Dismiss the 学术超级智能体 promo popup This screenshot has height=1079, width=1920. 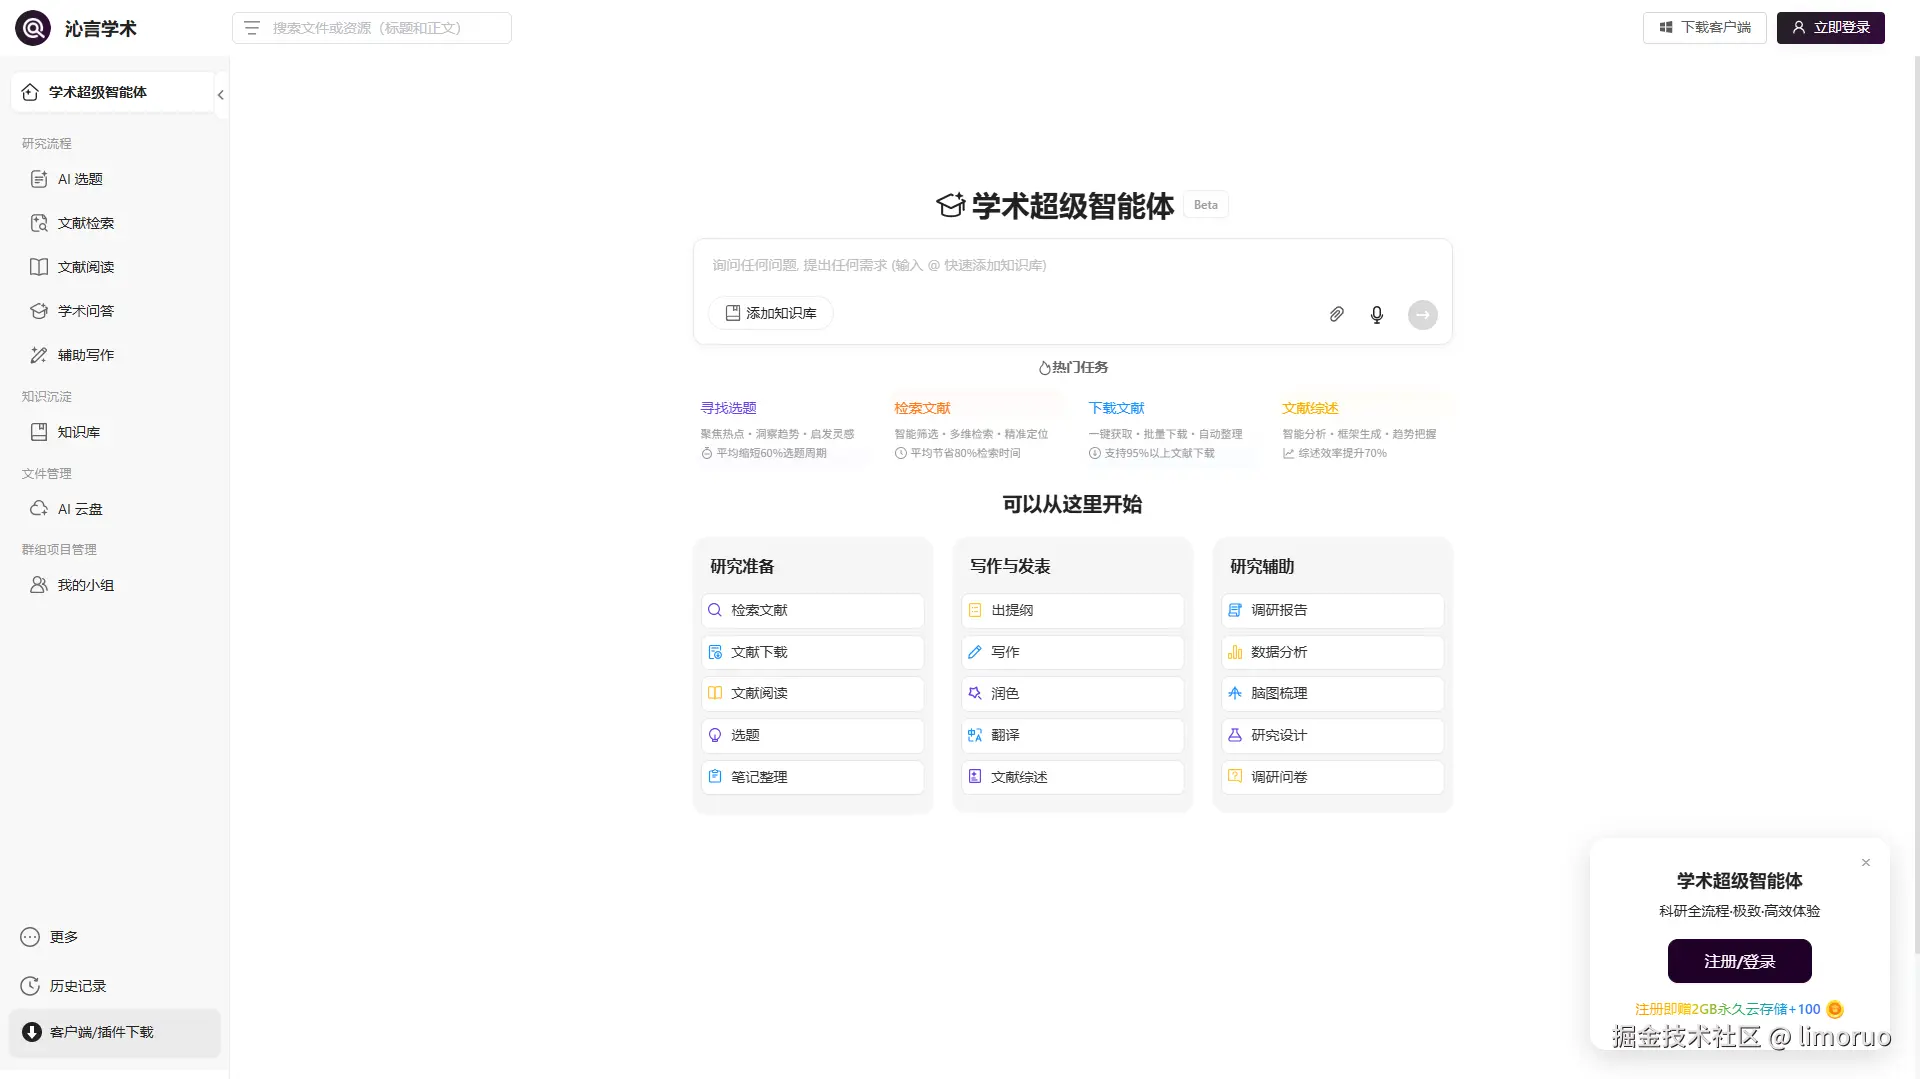[x=1865, y=862]
